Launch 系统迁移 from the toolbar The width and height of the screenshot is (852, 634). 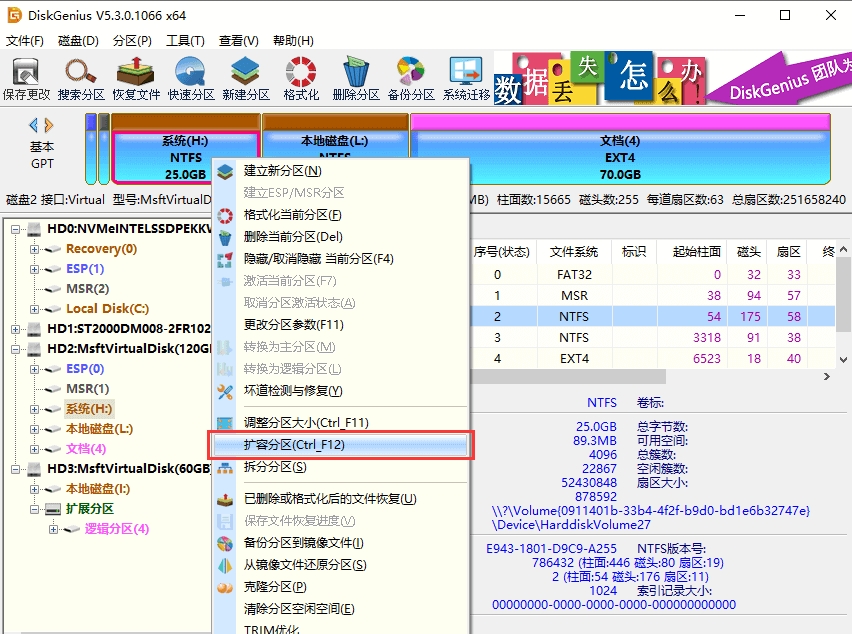tap(467, 78)
